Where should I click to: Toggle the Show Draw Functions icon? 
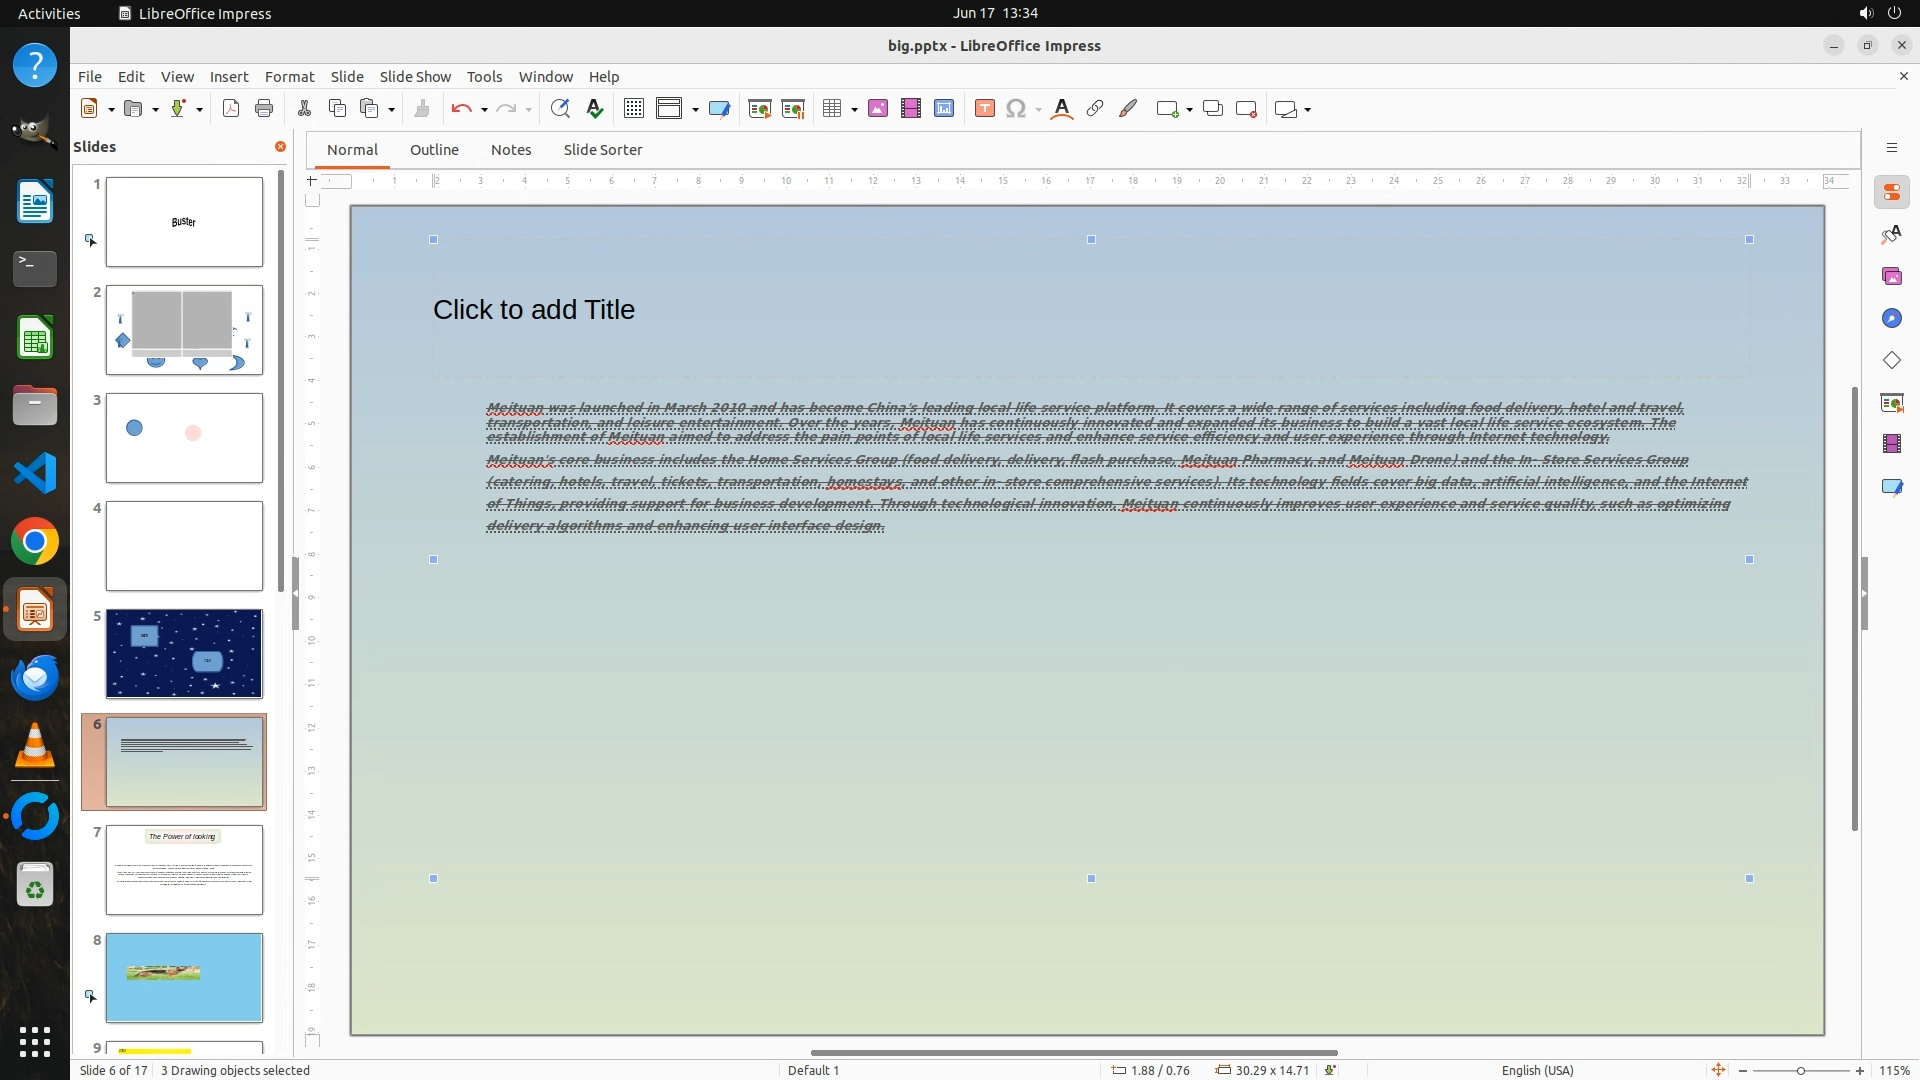[x=1128, y=109]
